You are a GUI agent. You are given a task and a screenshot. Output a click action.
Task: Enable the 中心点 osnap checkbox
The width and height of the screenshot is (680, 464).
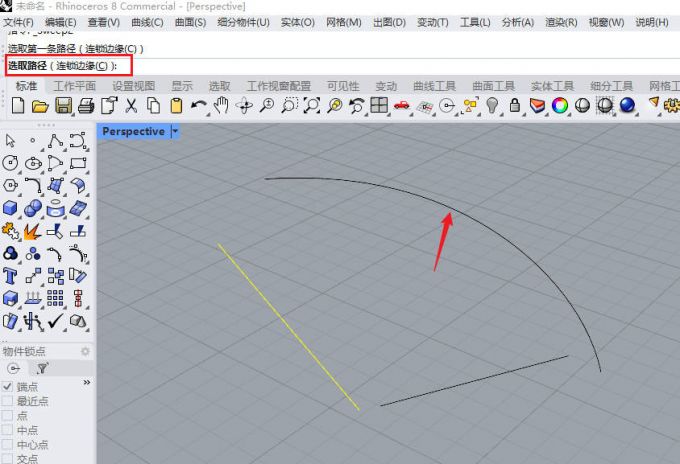tap(7, 444)
